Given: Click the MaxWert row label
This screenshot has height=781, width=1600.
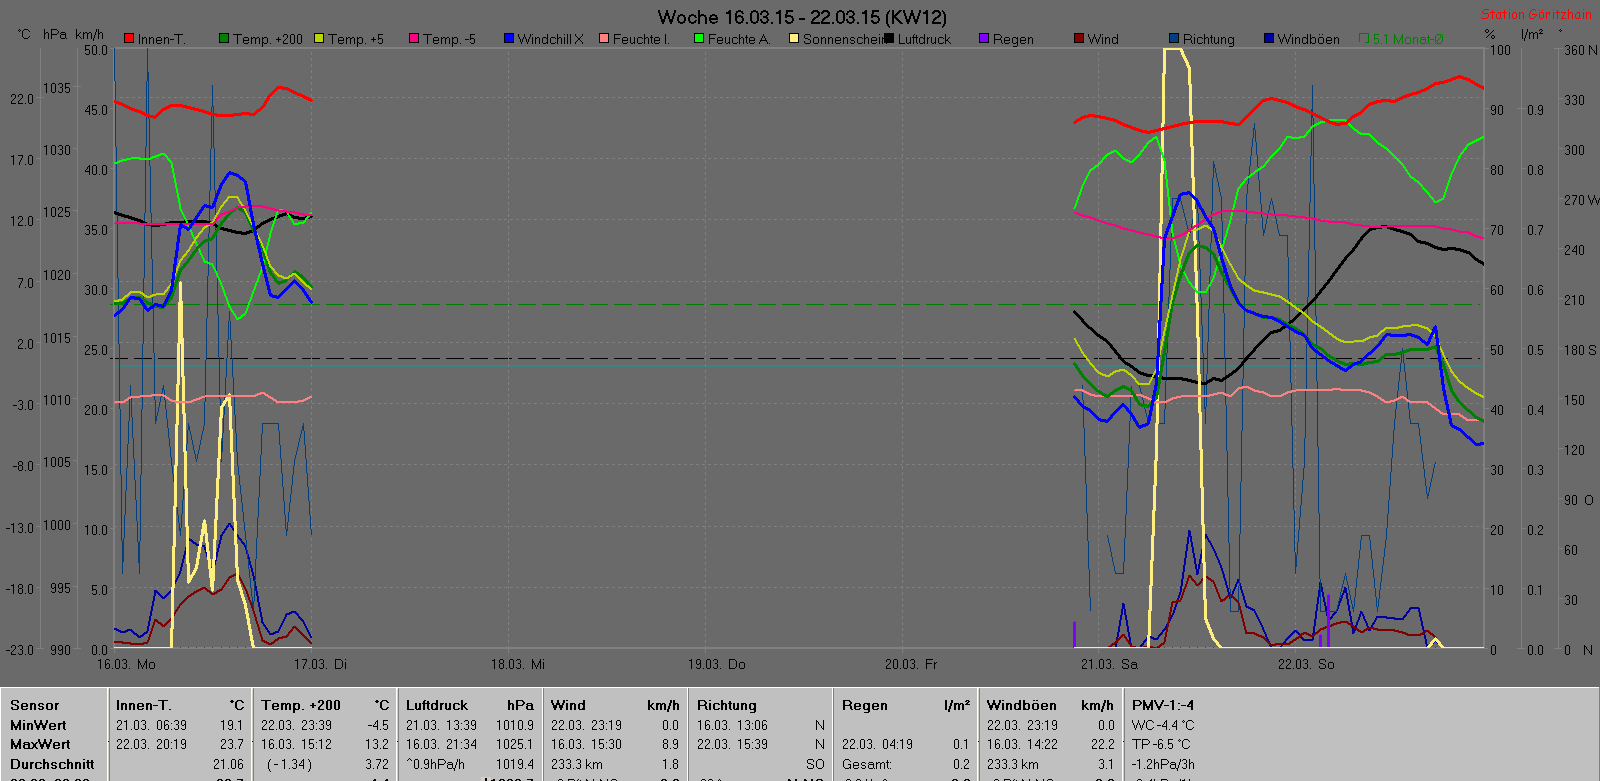Looking at the screenshot, I should (x=39, y=744).
